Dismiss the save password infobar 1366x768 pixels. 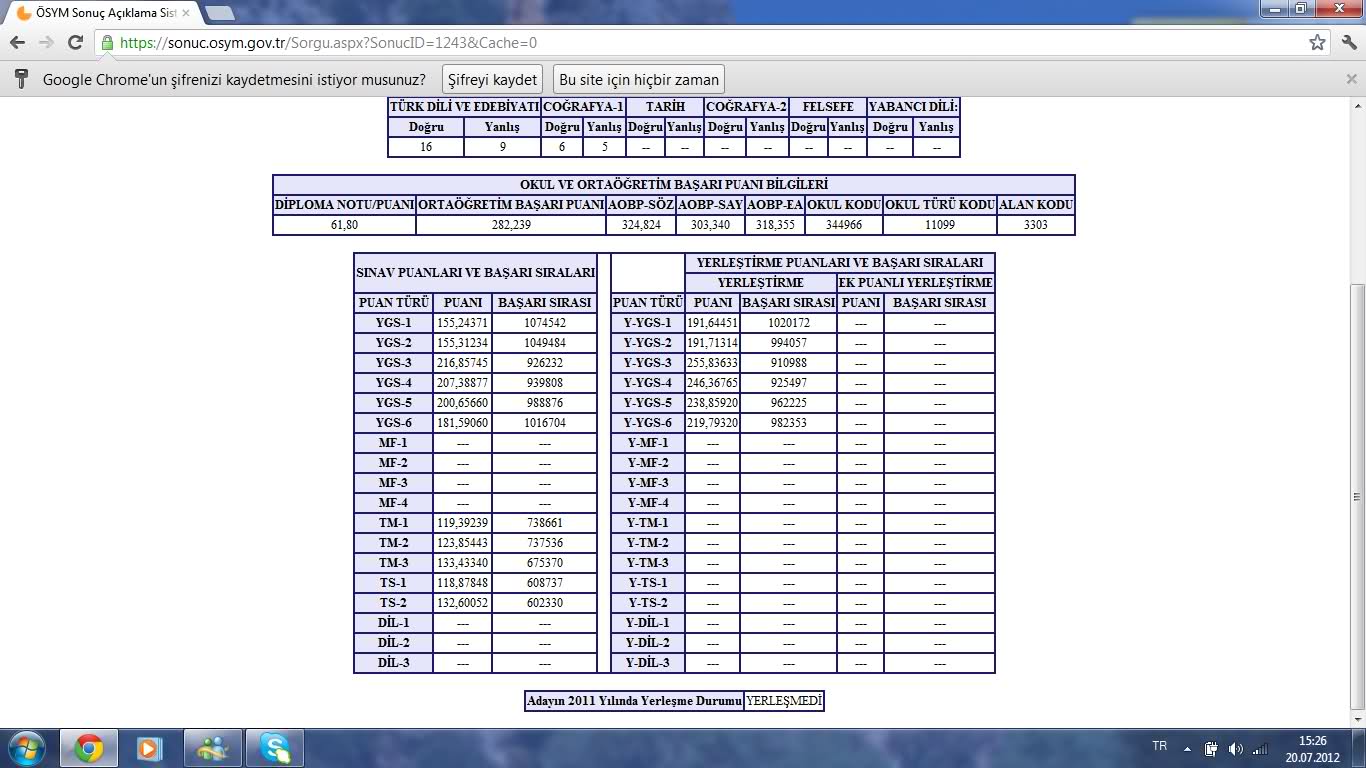click(x=1351, y=79)
